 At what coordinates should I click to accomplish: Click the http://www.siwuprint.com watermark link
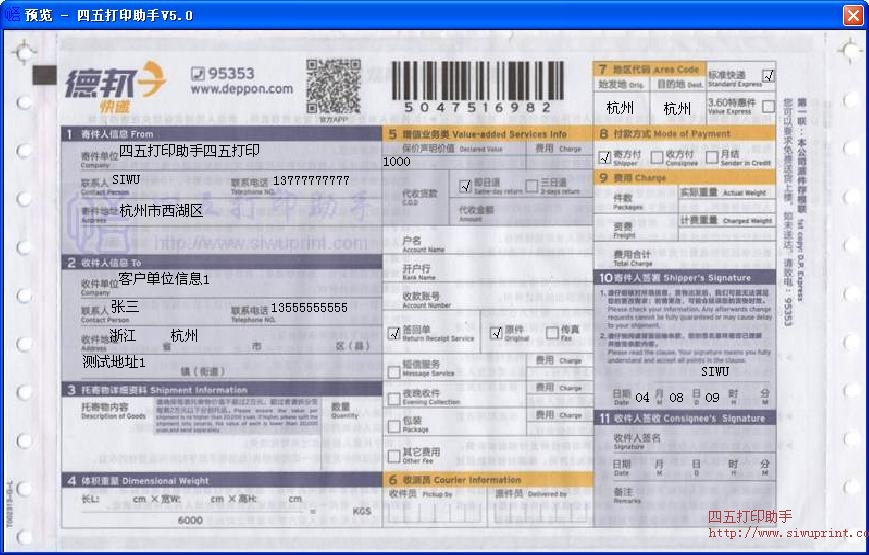(787, 533)
